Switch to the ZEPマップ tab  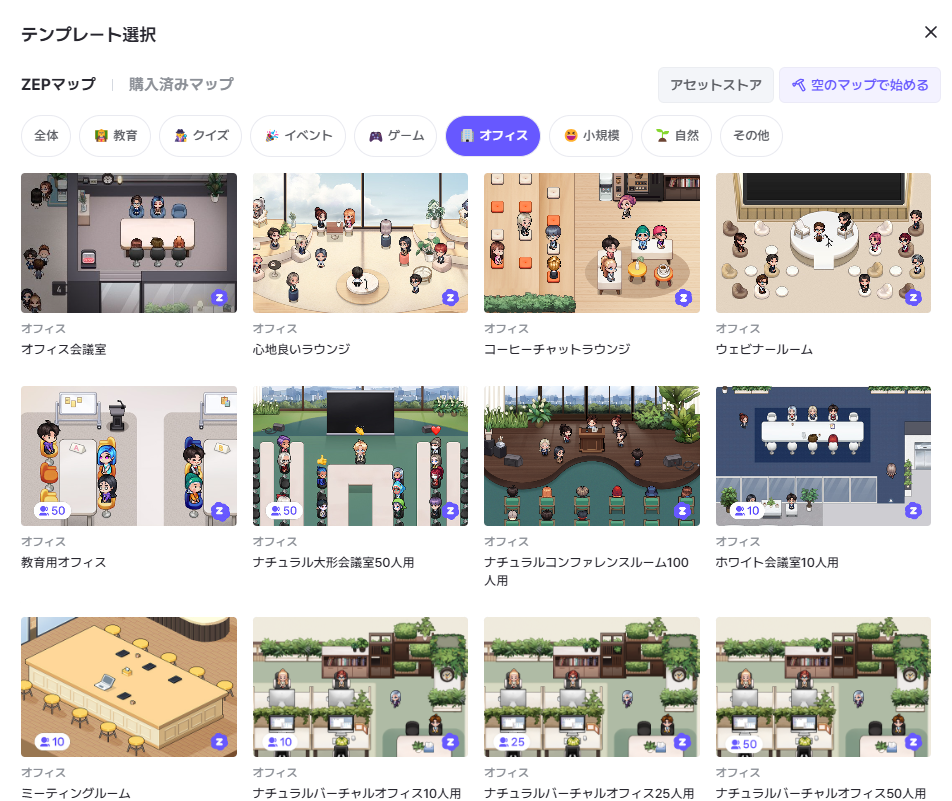[58, 84]
